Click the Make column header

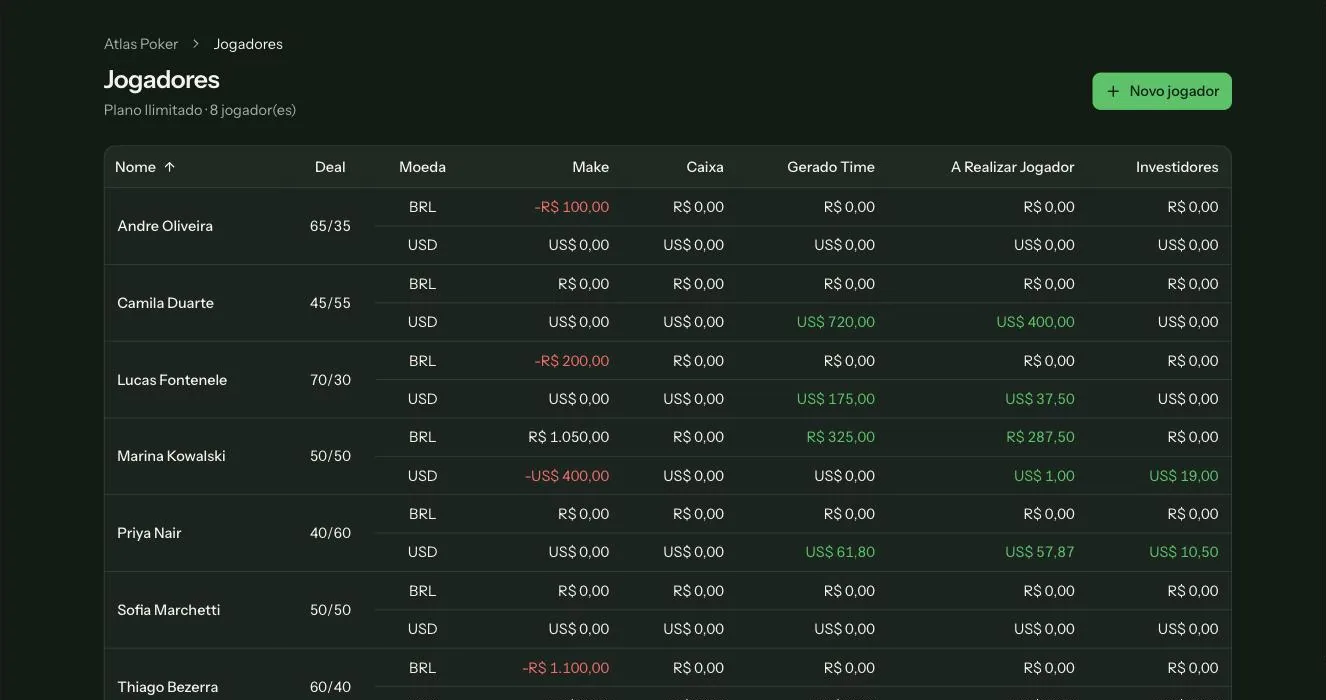(590, 167)
